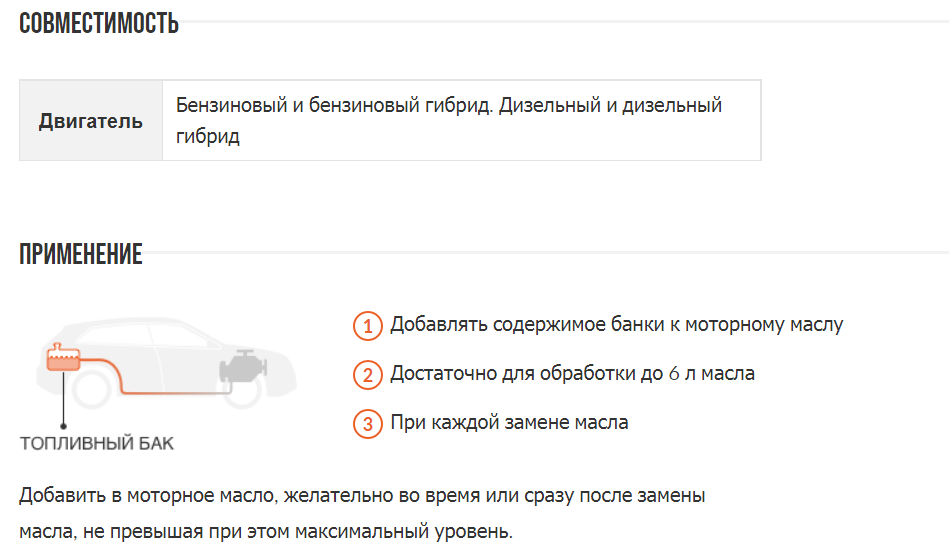The width and height of the screenshot is (949, 559).
Task: Click the СОВМЕСТИМОСТЬ section heading
Action: (99, 23)
